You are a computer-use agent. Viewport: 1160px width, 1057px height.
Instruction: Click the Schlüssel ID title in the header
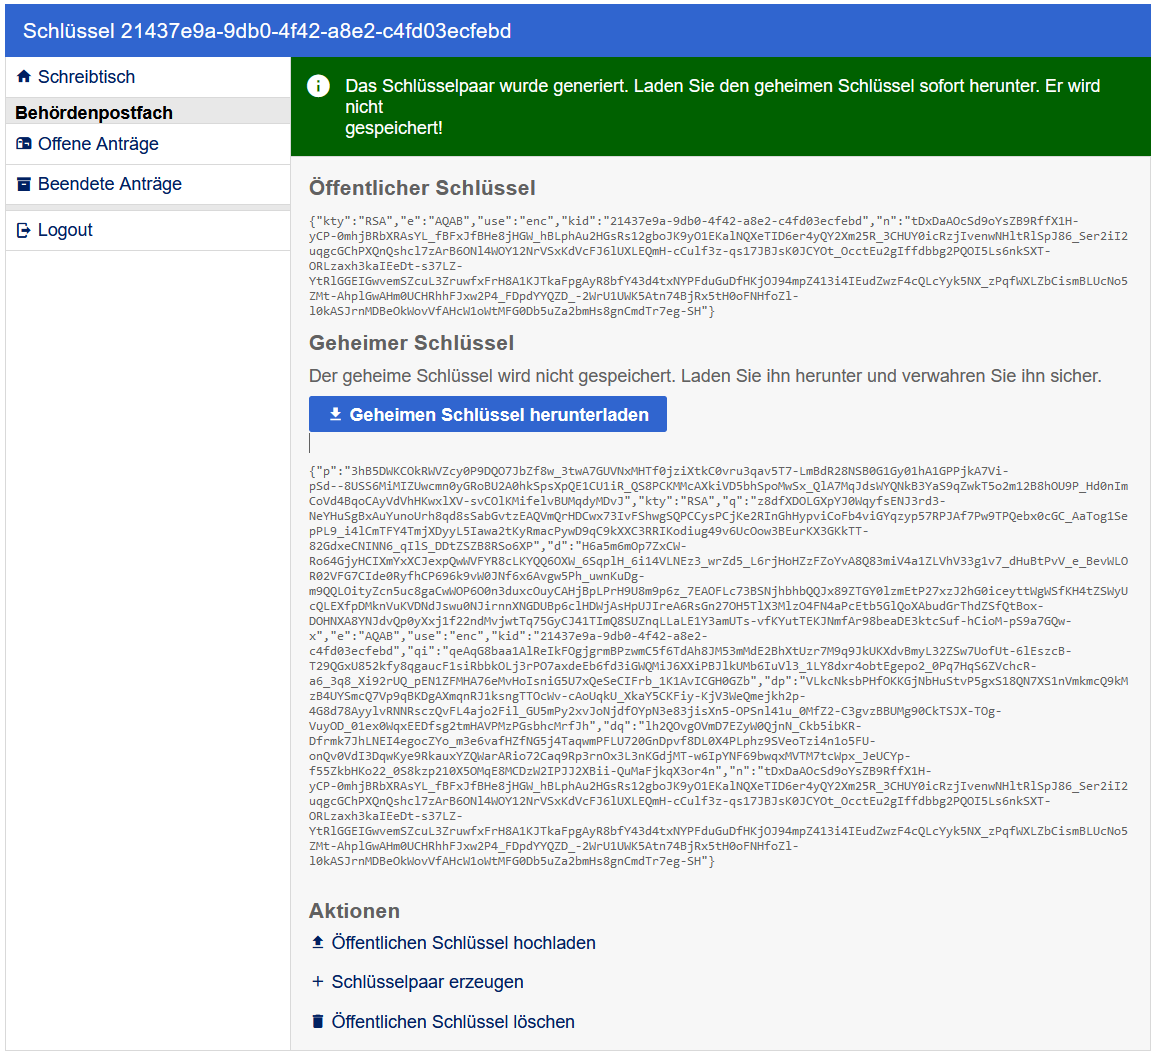pyautogui.click(x=267, y=31)
